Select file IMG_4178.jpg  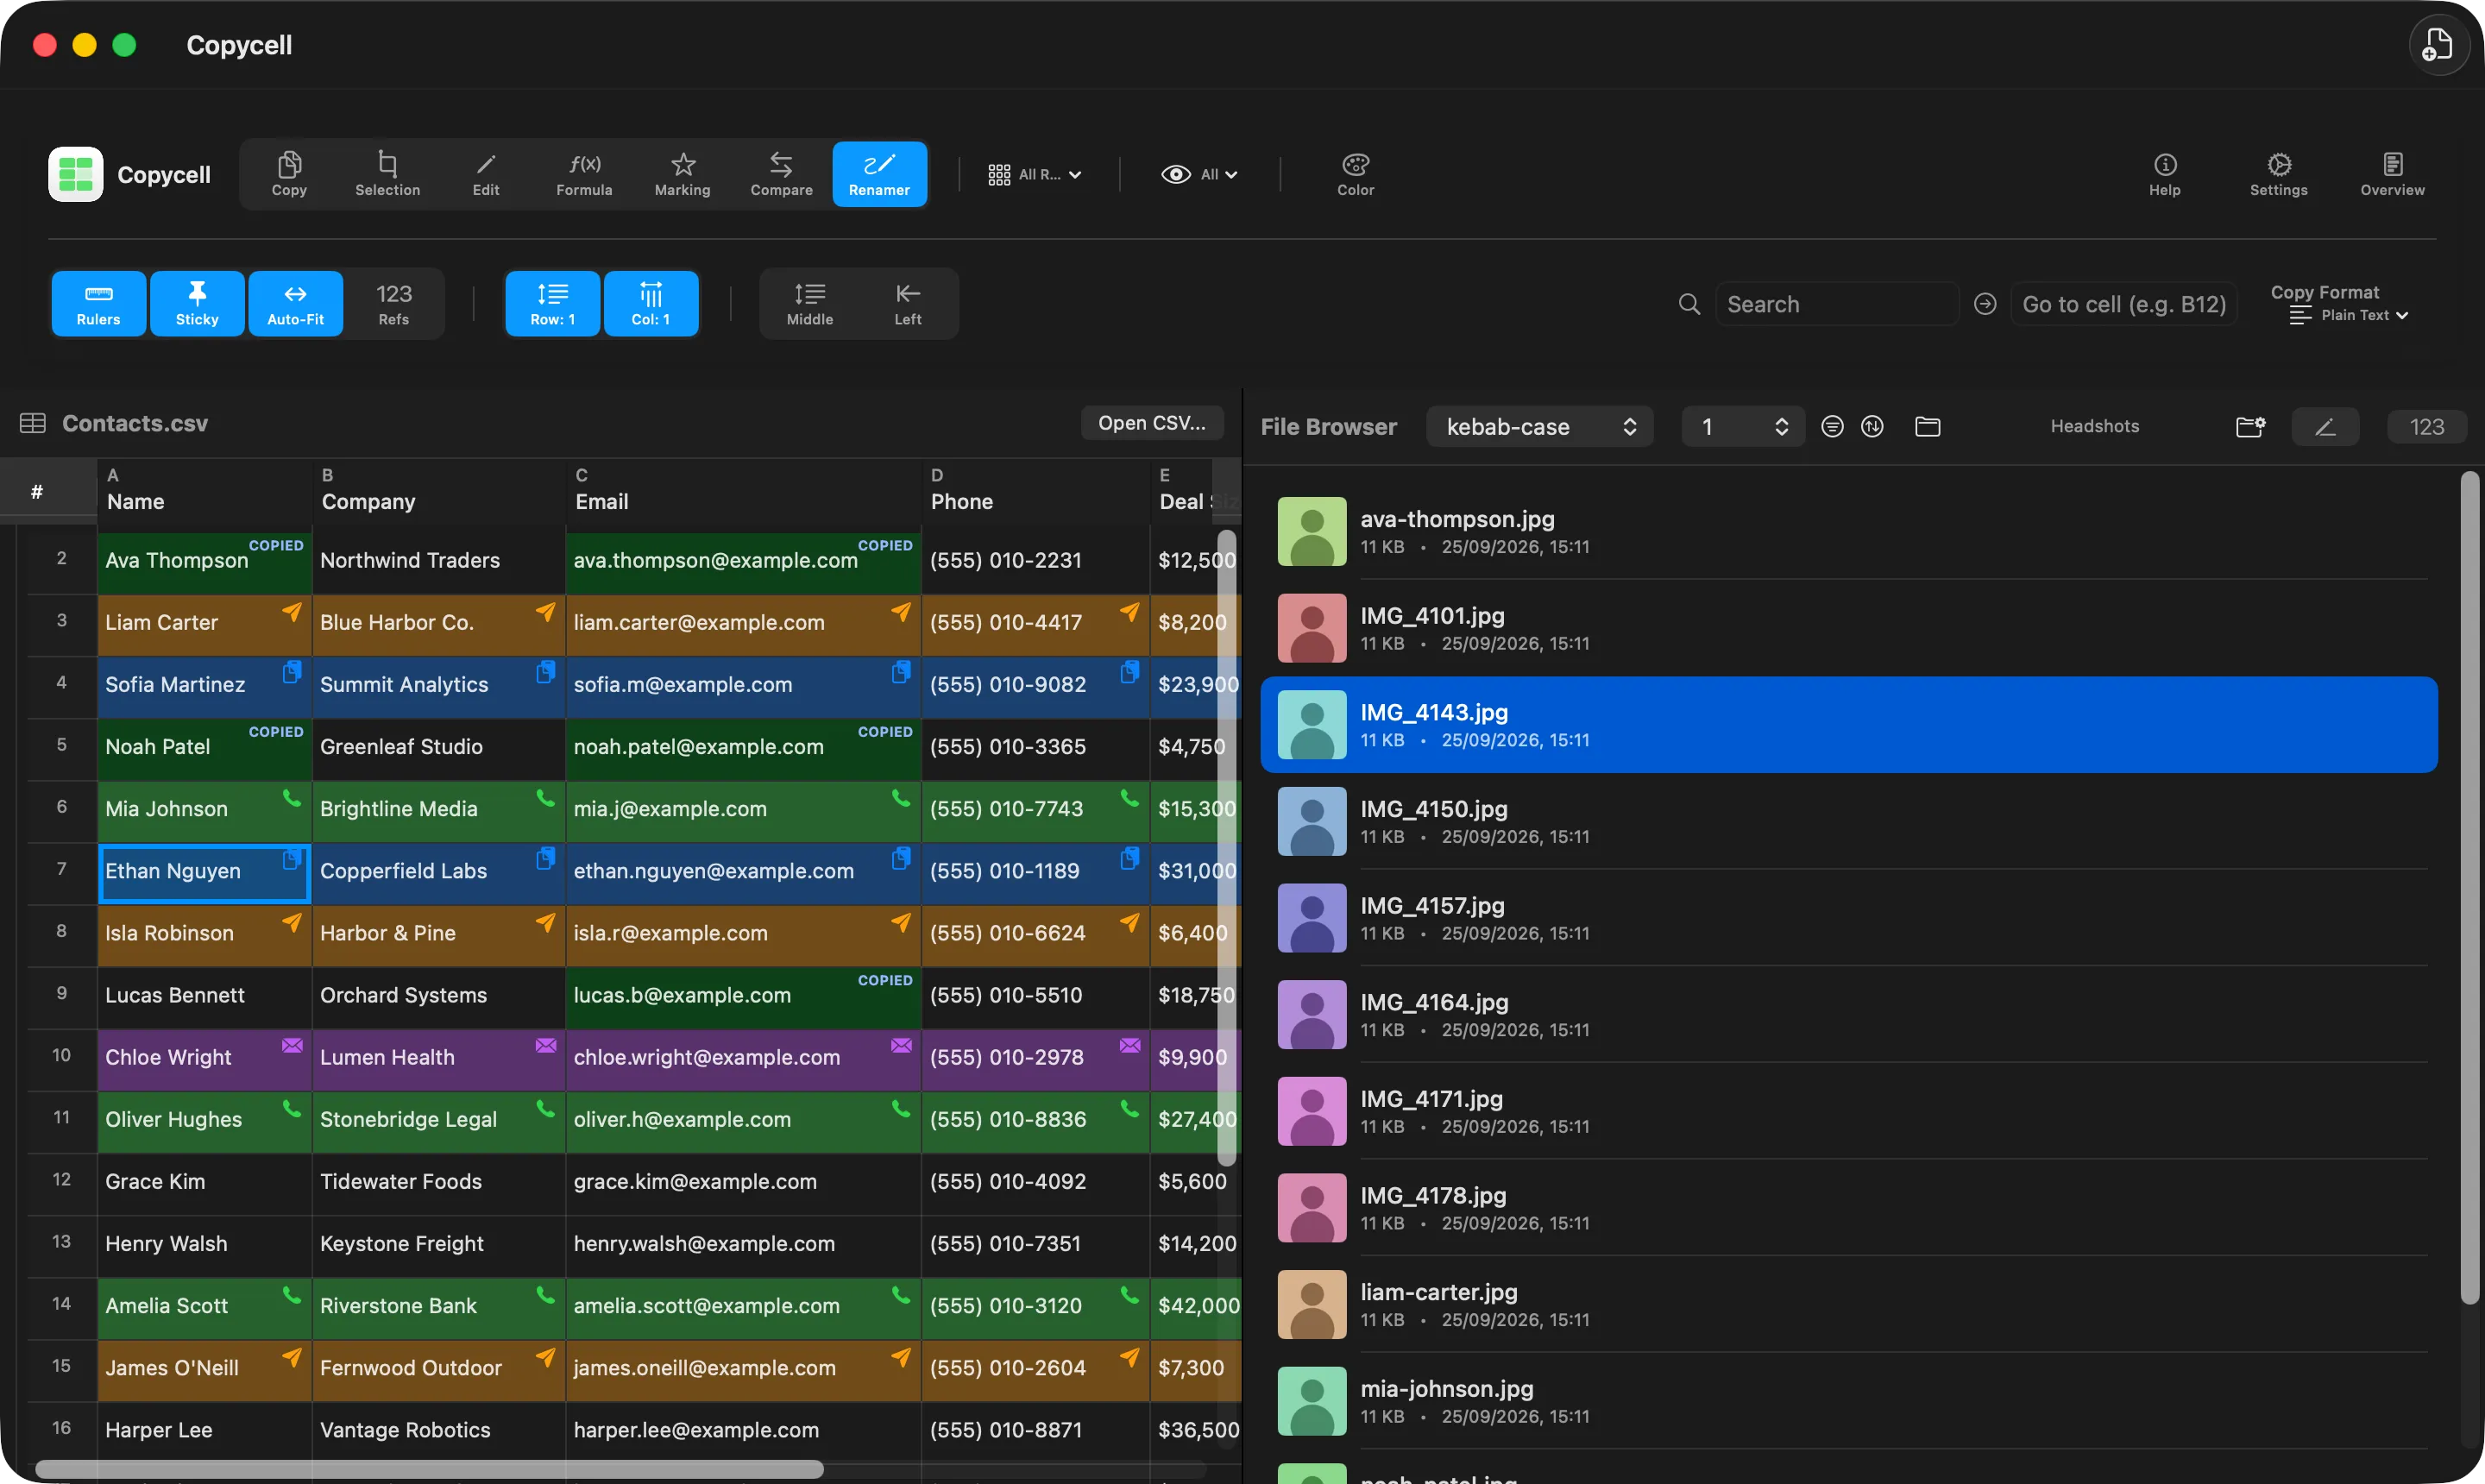[x=1849, y=1208]
